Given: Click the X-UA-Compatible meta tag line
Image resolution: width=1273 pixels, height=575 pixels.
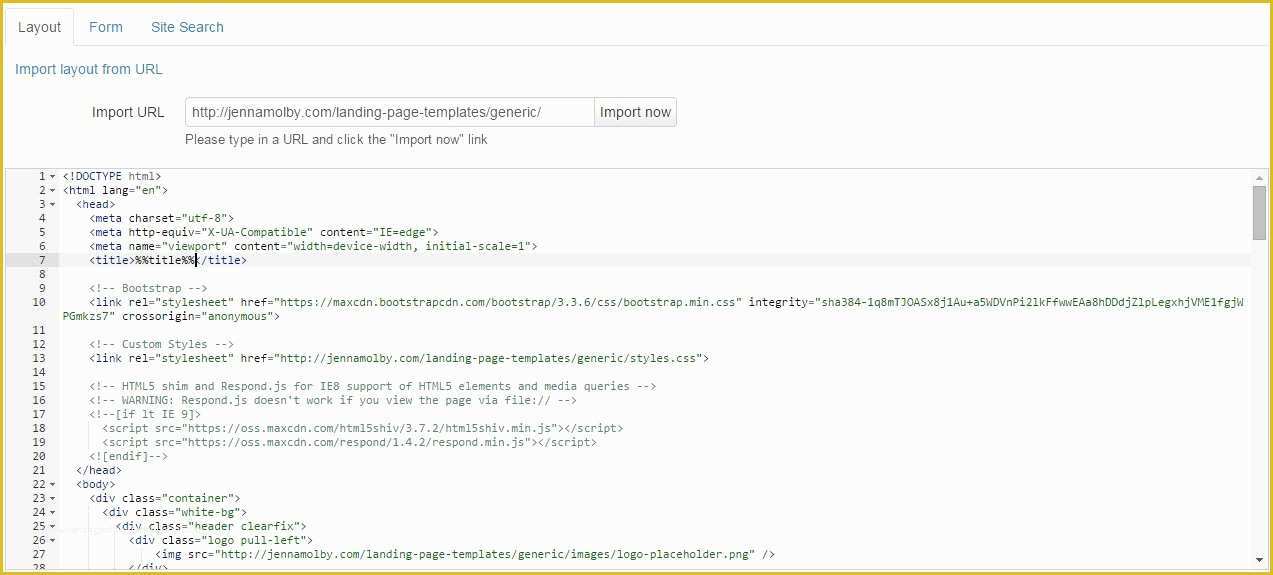Looking at the screenshot, I should tap(263, 232).
